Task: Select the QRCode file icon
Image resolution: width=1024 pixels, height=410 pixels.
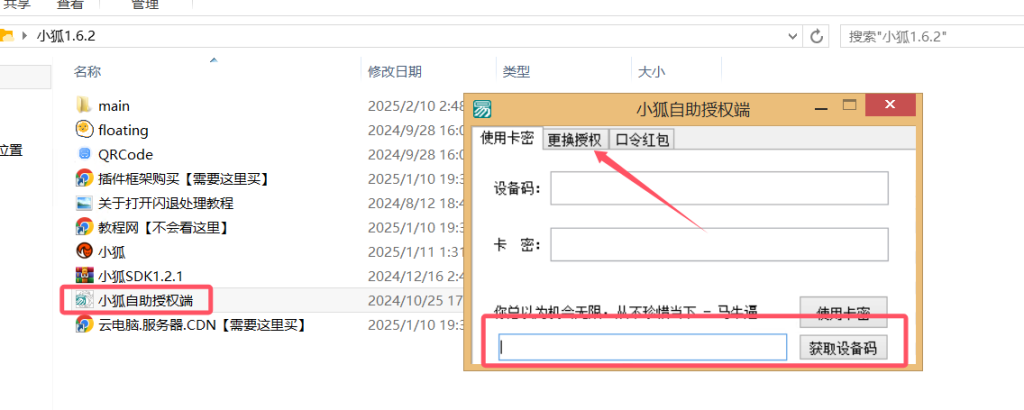Action: click(84, 154)
